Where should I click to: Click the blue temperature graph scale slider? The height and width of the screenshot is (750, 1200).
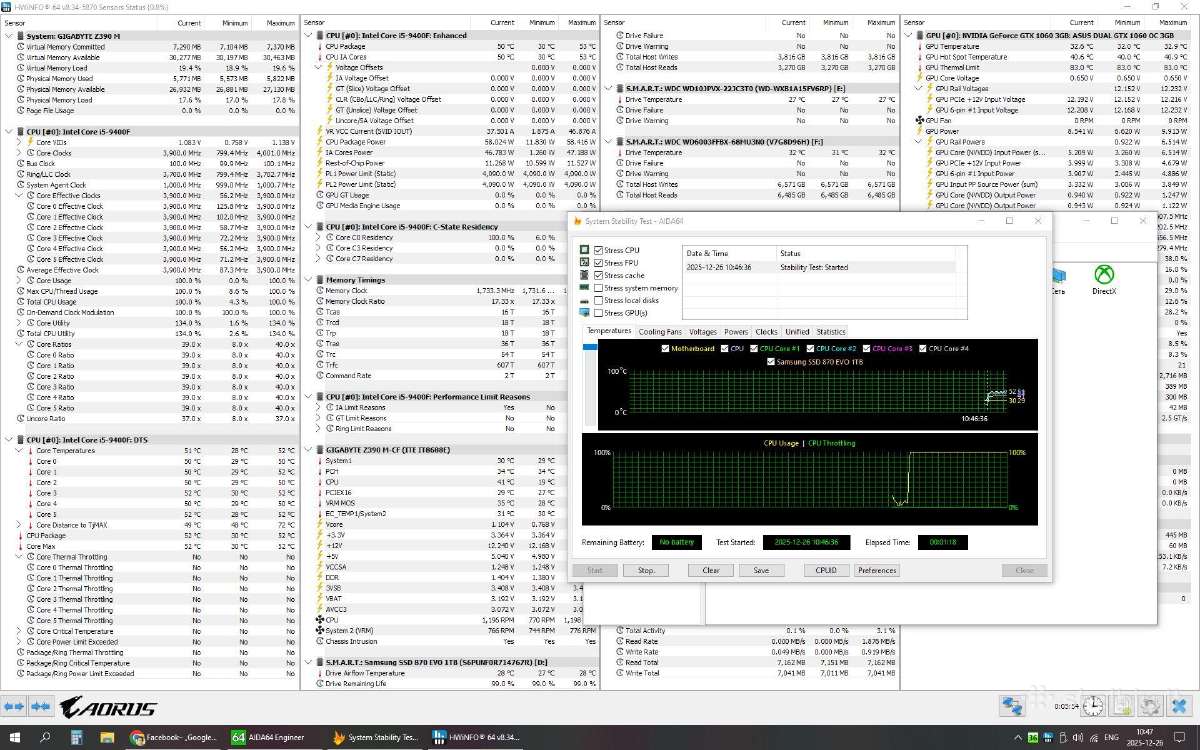(x=588, y=346)
